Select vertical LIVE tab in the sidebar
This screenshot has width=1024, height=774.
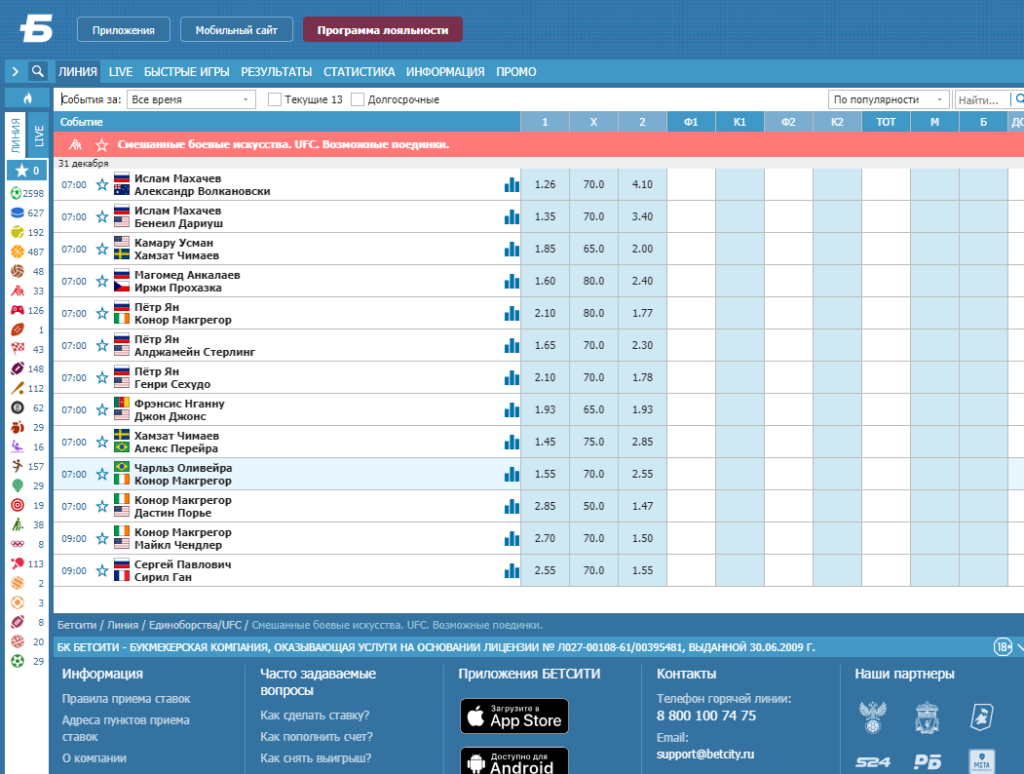(39, 135)
